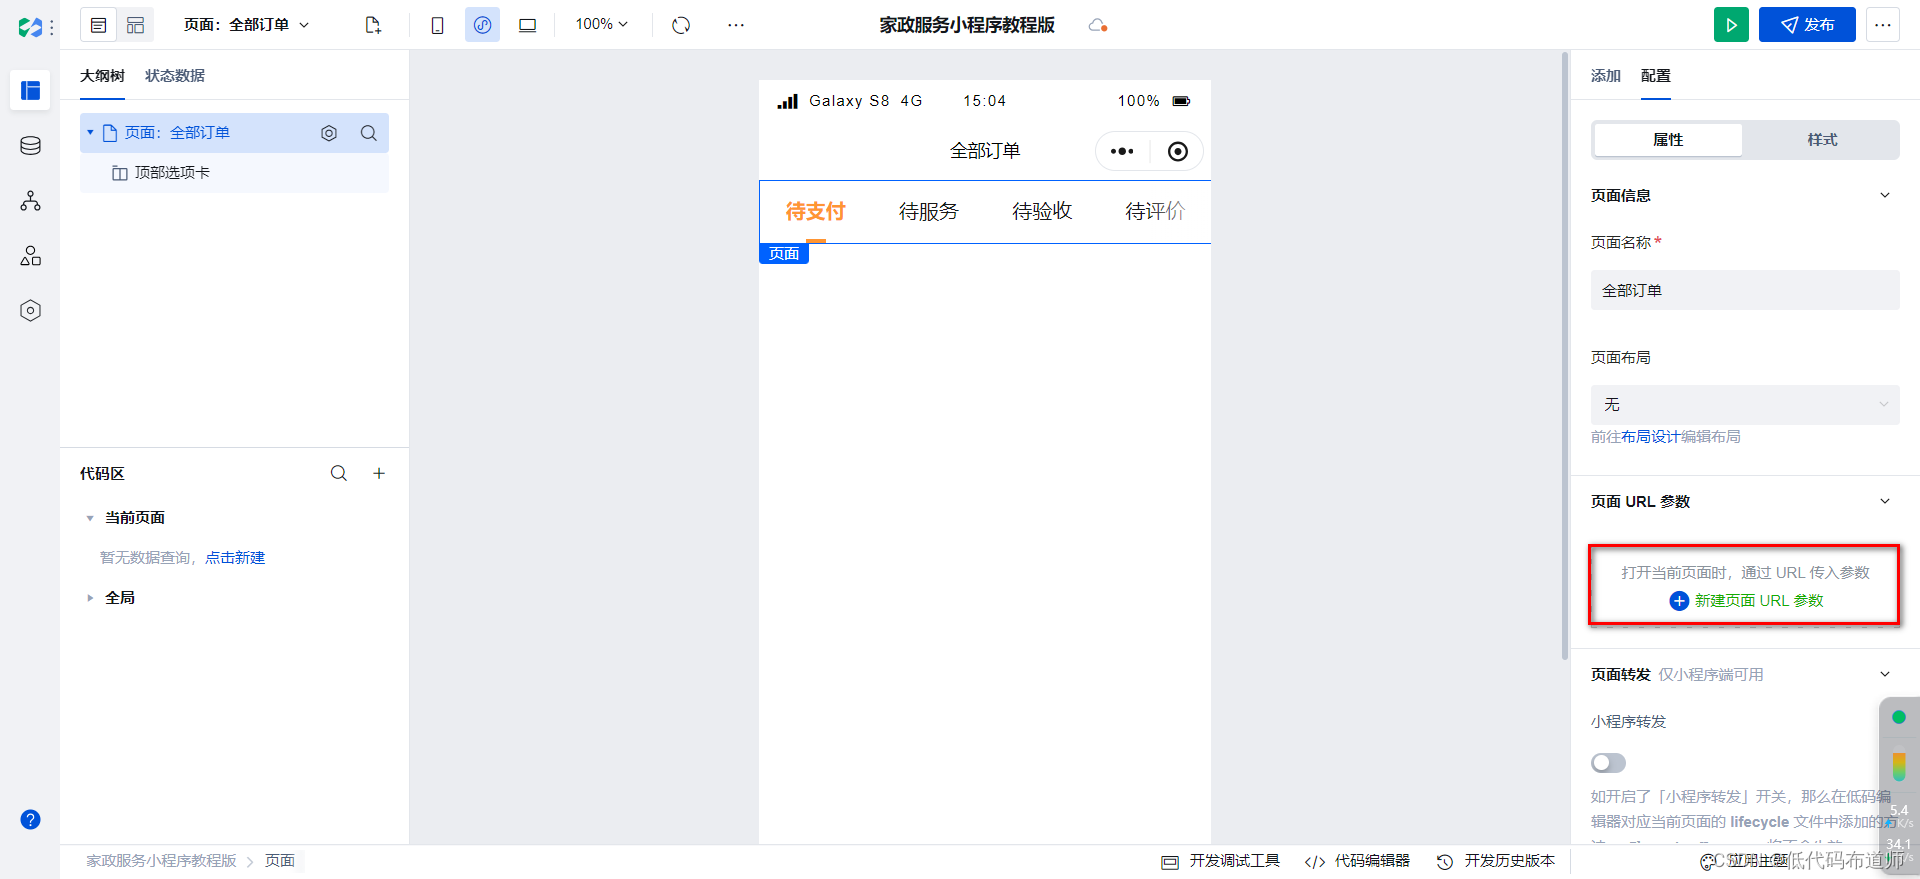Switch to the 配置 tab
Image resolution: width=1920 pixels, height=879 pixels.
[1656, 76]
